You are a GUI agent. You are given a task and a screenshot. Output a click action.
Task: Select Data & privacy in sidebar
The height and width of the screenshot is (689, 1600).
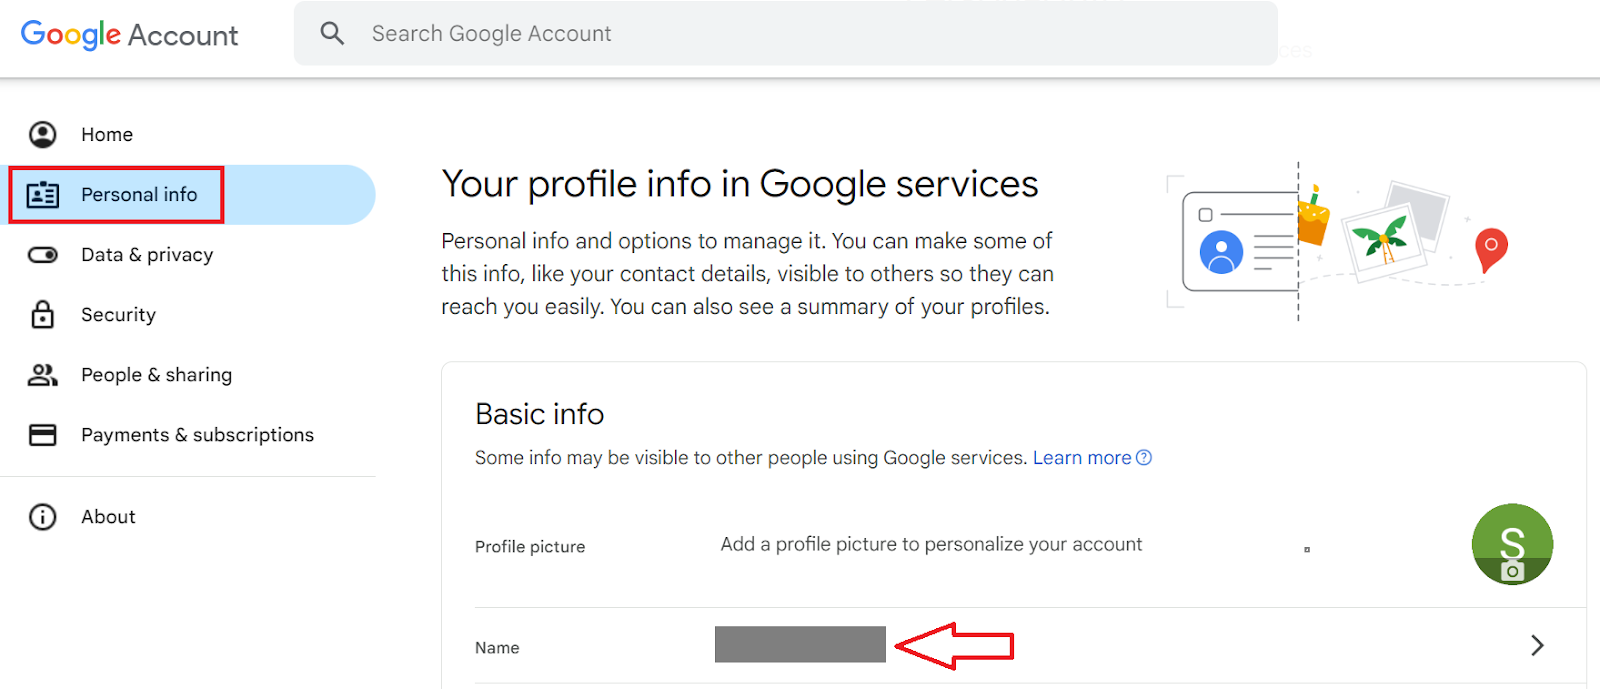tap(147, 255)
